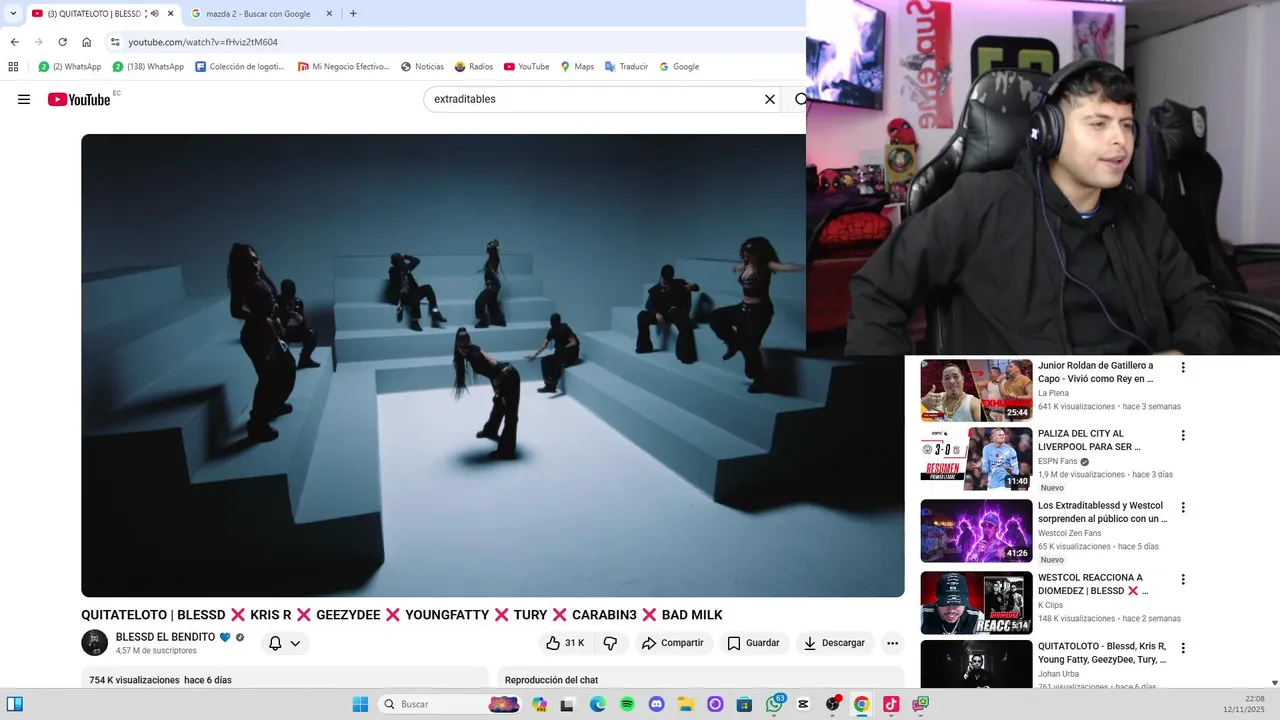Go back using the browser back arrow

pos(14,42)
